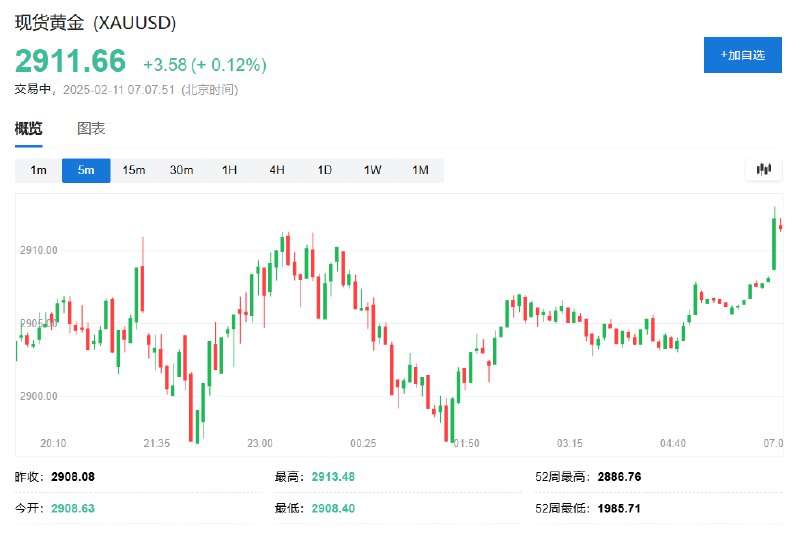Select the 30m timeframe
The image size is (800, 533).
coord(182,170)
